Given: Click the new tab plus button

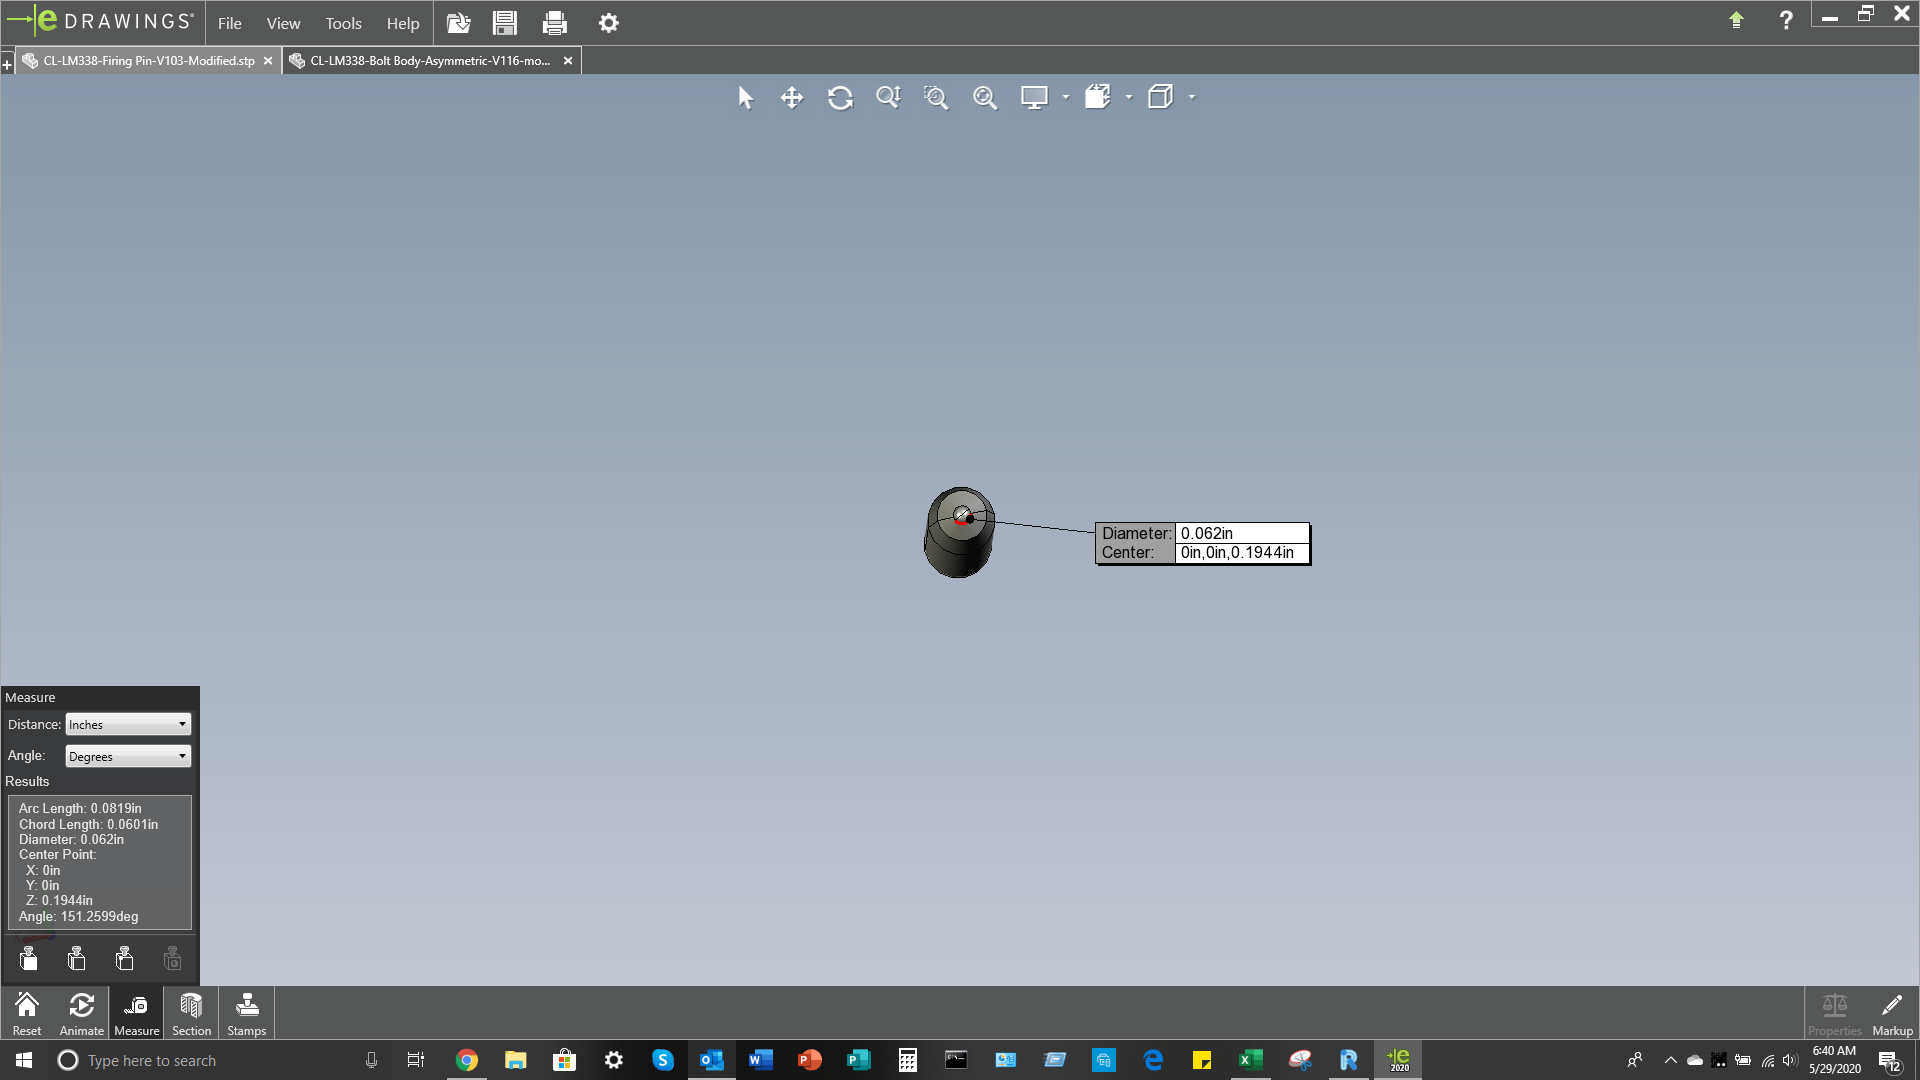Looking at the screenshot, I should point(7,65).
